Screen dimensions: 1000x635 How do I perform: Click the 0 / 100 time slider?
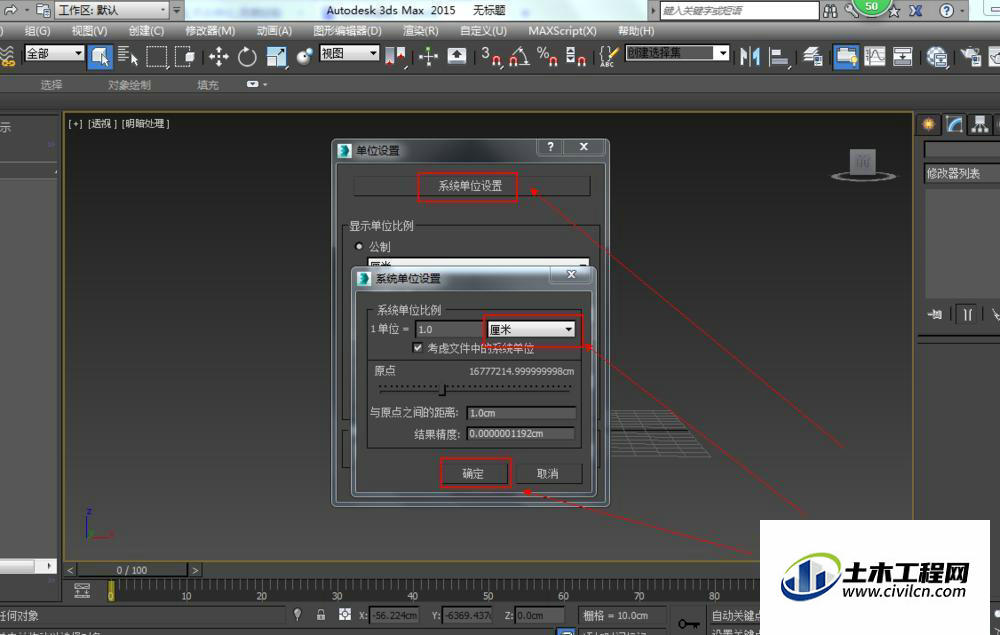pos(132,569)
